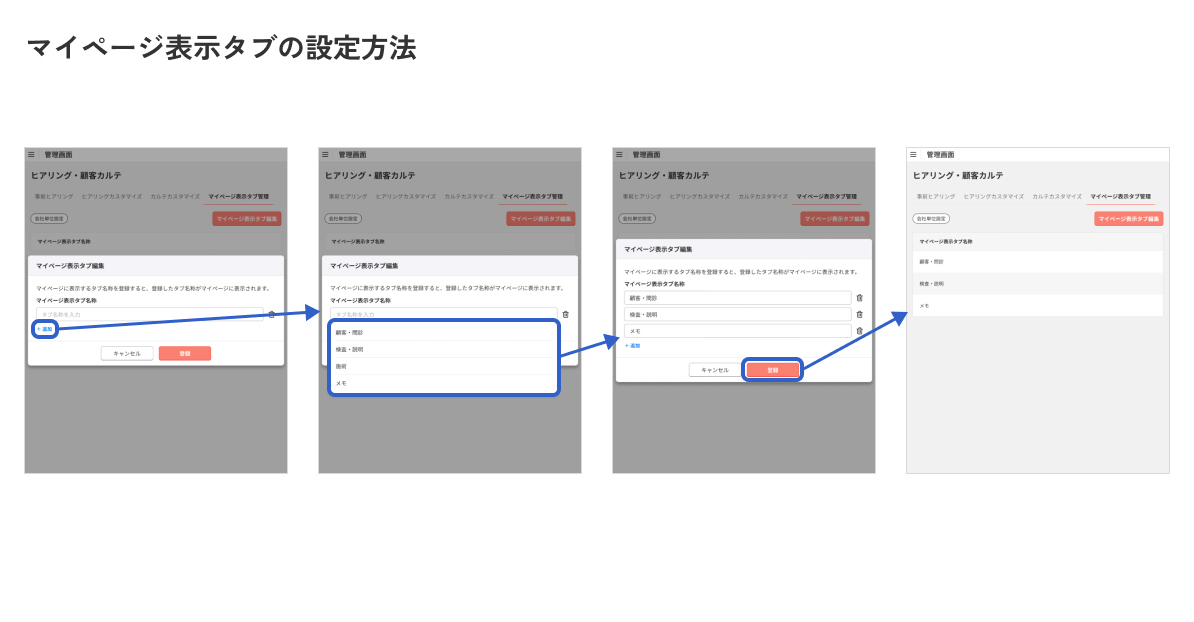Click 会社単位設定 chip in the fourth panel
This screenshot has width=1194, height=622.
(x=931, y=218)
